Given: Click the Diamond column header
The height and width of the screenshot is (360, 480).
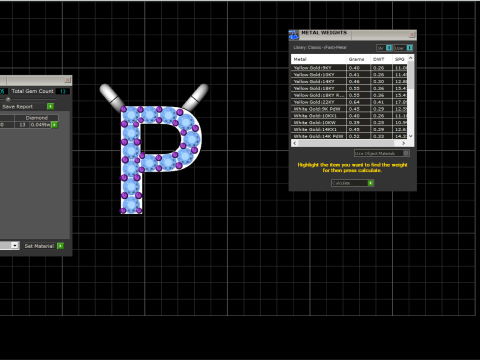Looking at the screenshot, I should click(37, 118).
